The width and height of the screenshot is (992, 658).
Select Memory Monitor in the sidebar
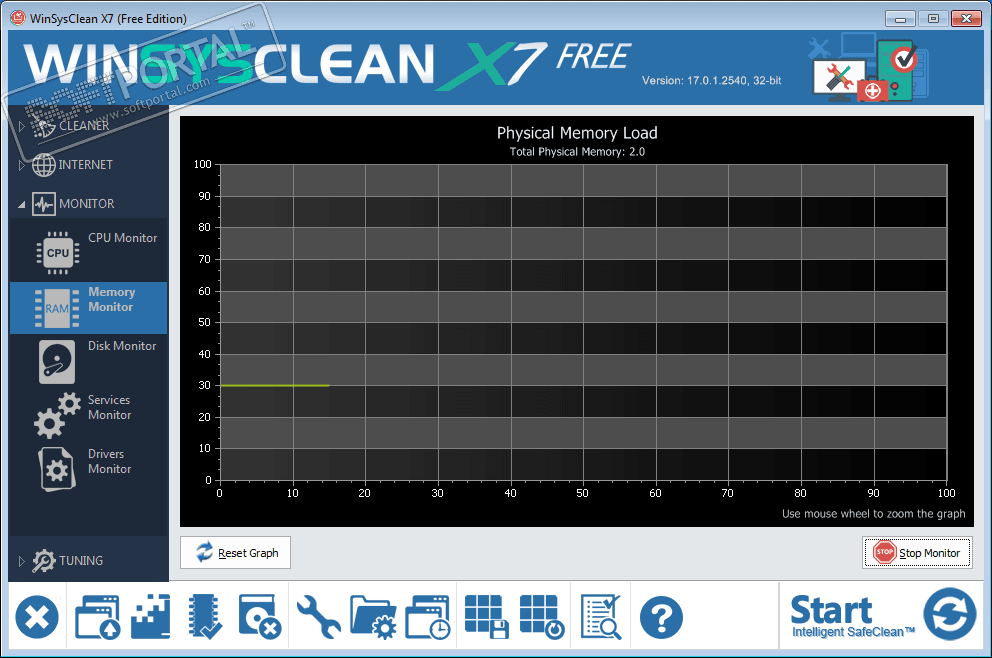coord(89,308)
